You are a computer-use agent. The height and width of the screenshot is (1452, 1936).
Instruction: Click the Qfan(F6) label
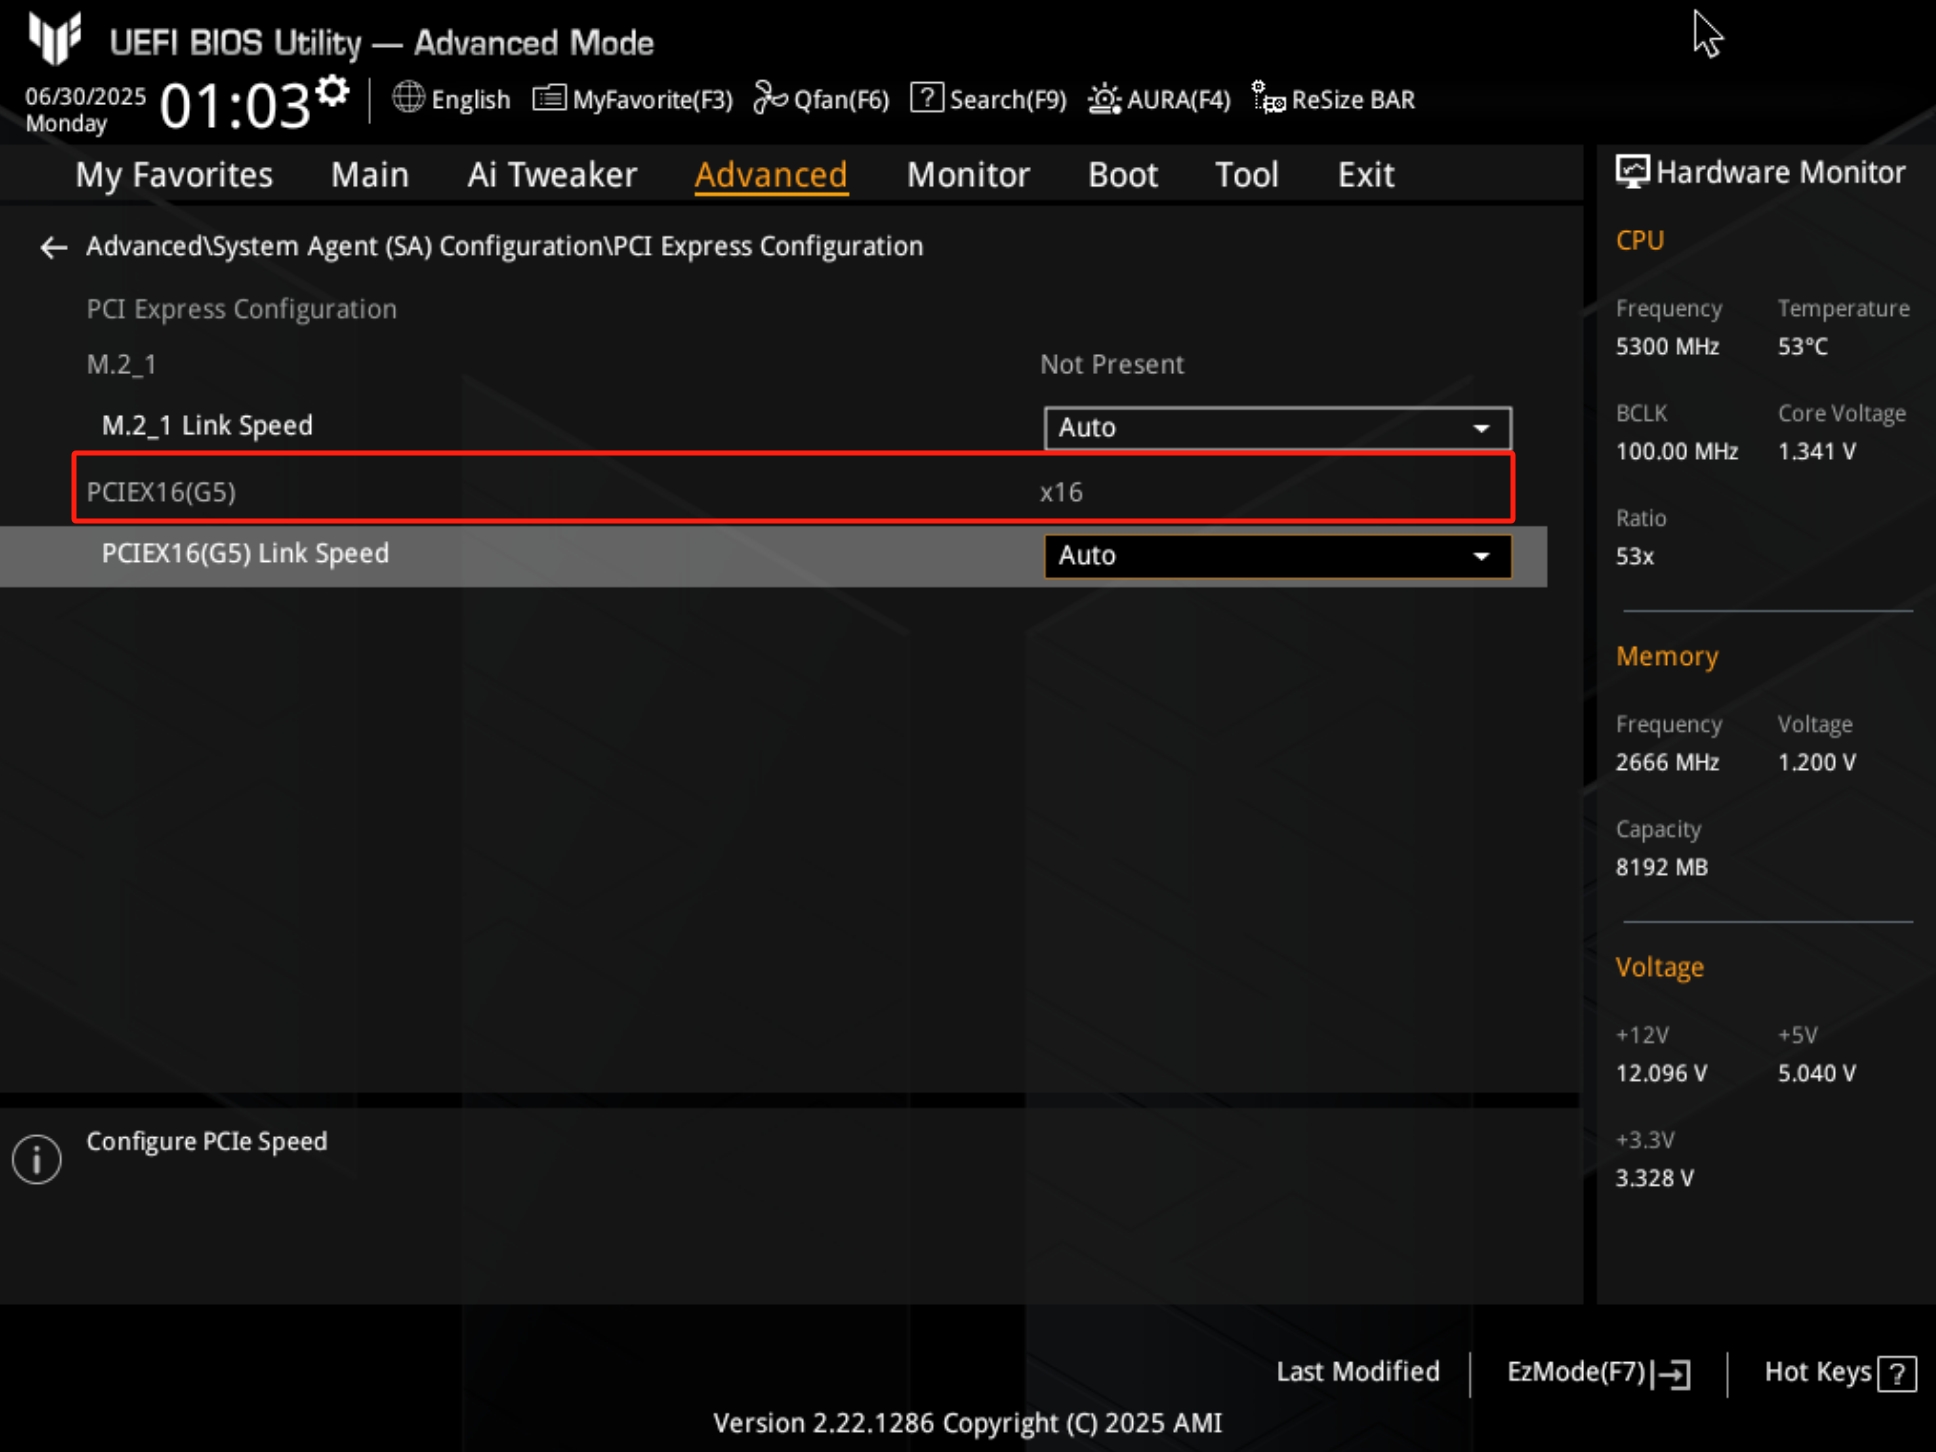click(841, 100)
